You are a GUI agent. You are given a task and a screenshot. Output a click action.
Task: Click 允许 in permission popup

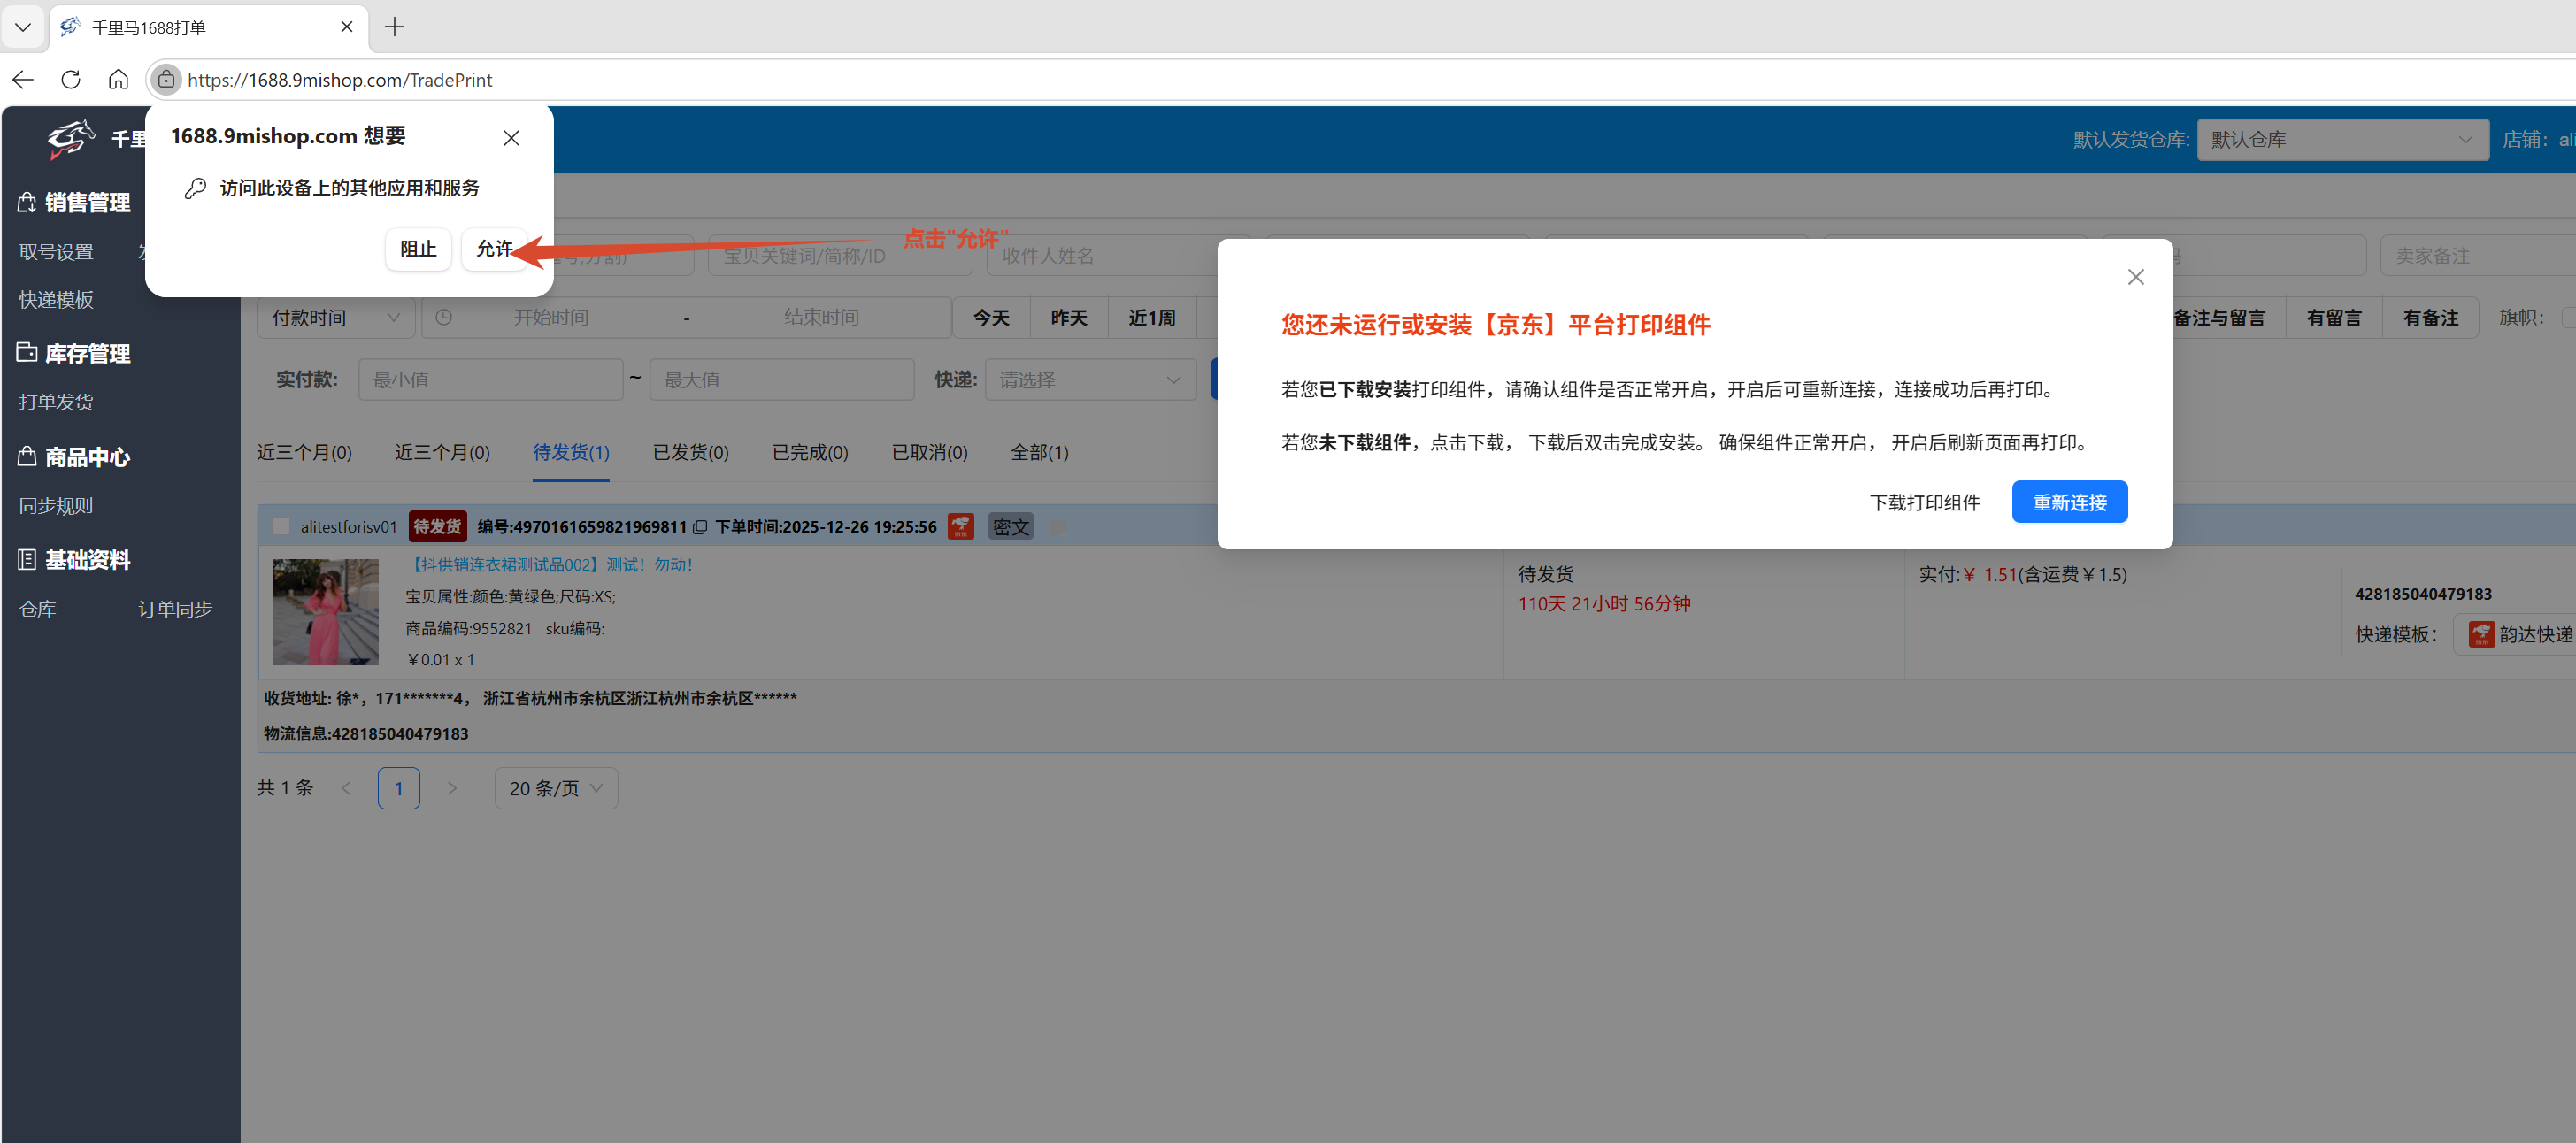[x=494, y=248]
